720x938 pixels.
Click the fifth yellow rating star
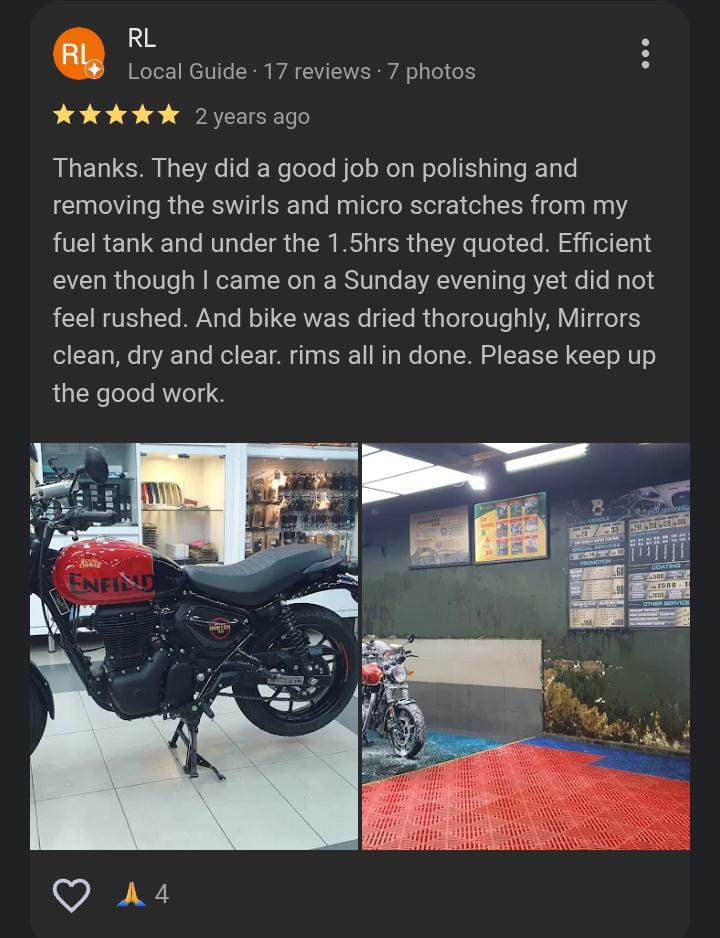pos(169,114)
